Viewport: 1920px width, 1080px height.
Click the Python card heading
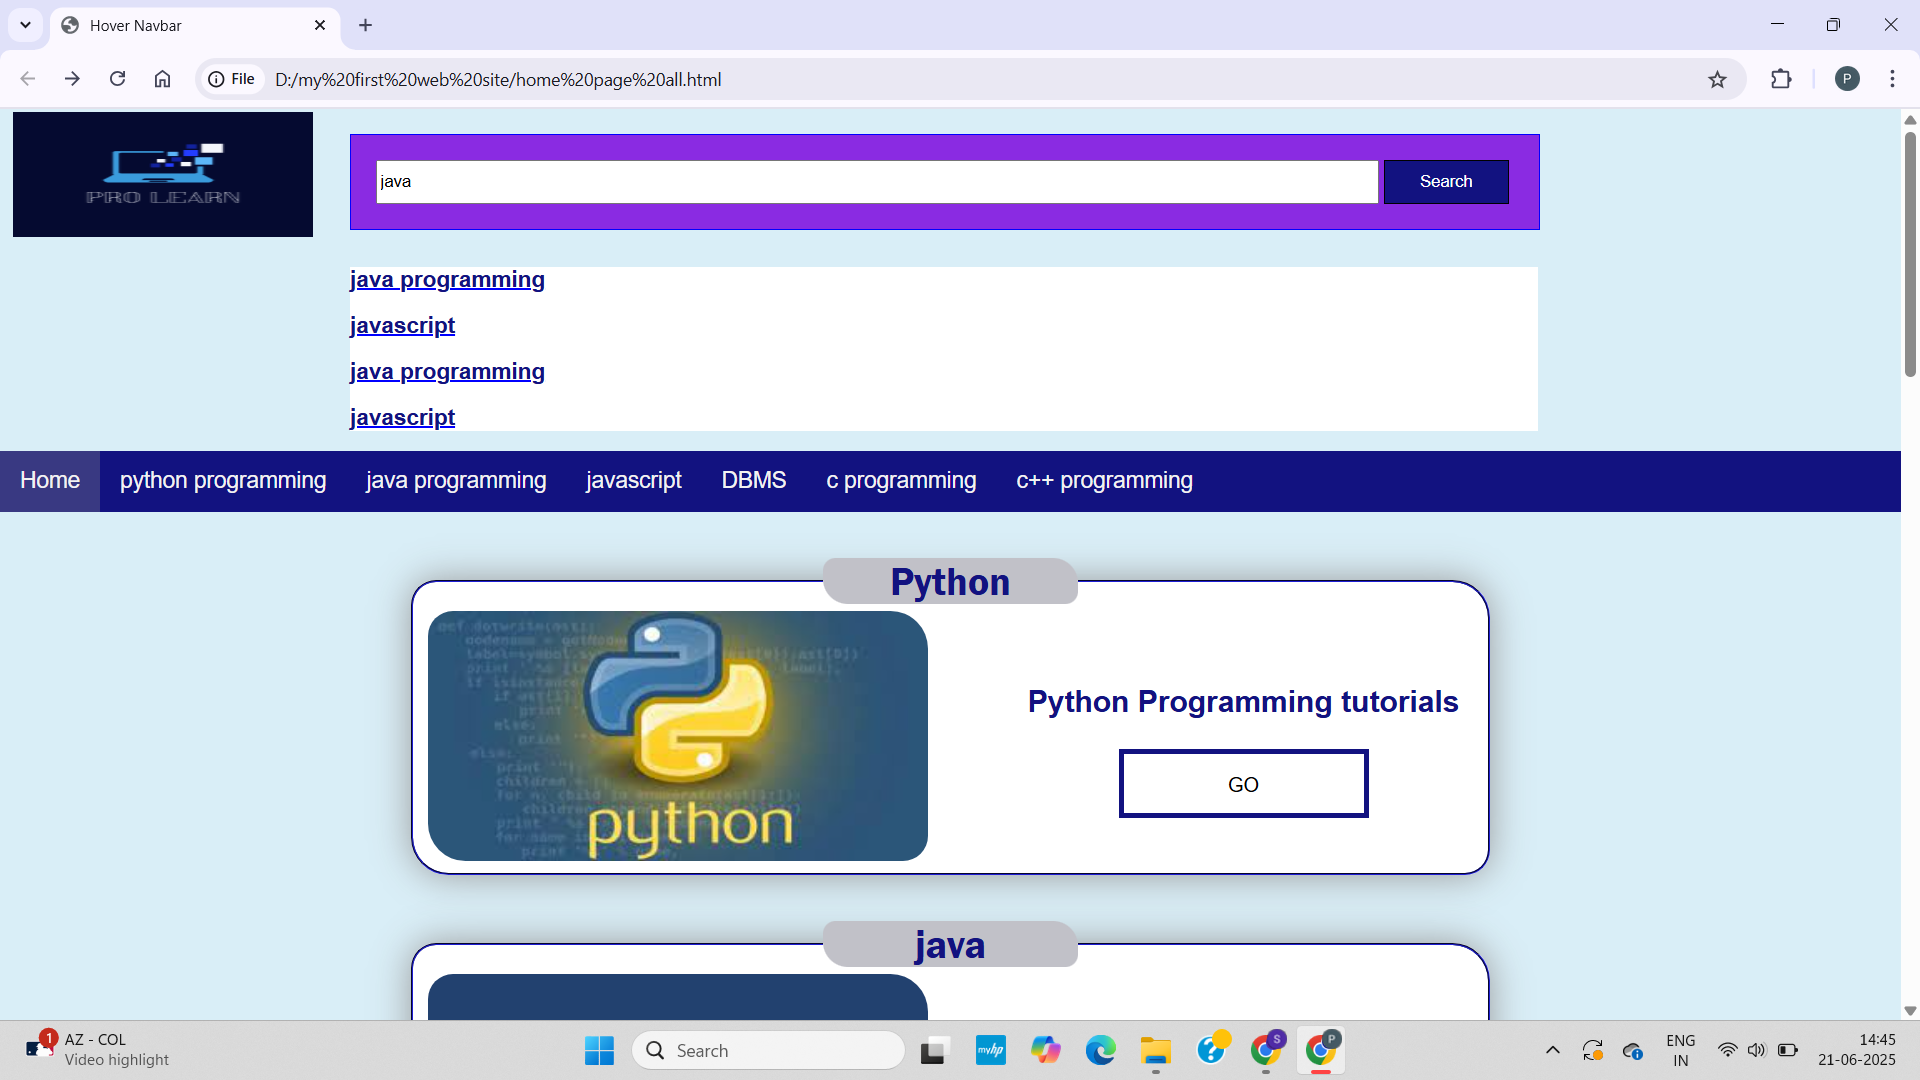pyautogui.click(x=950, y=582)
